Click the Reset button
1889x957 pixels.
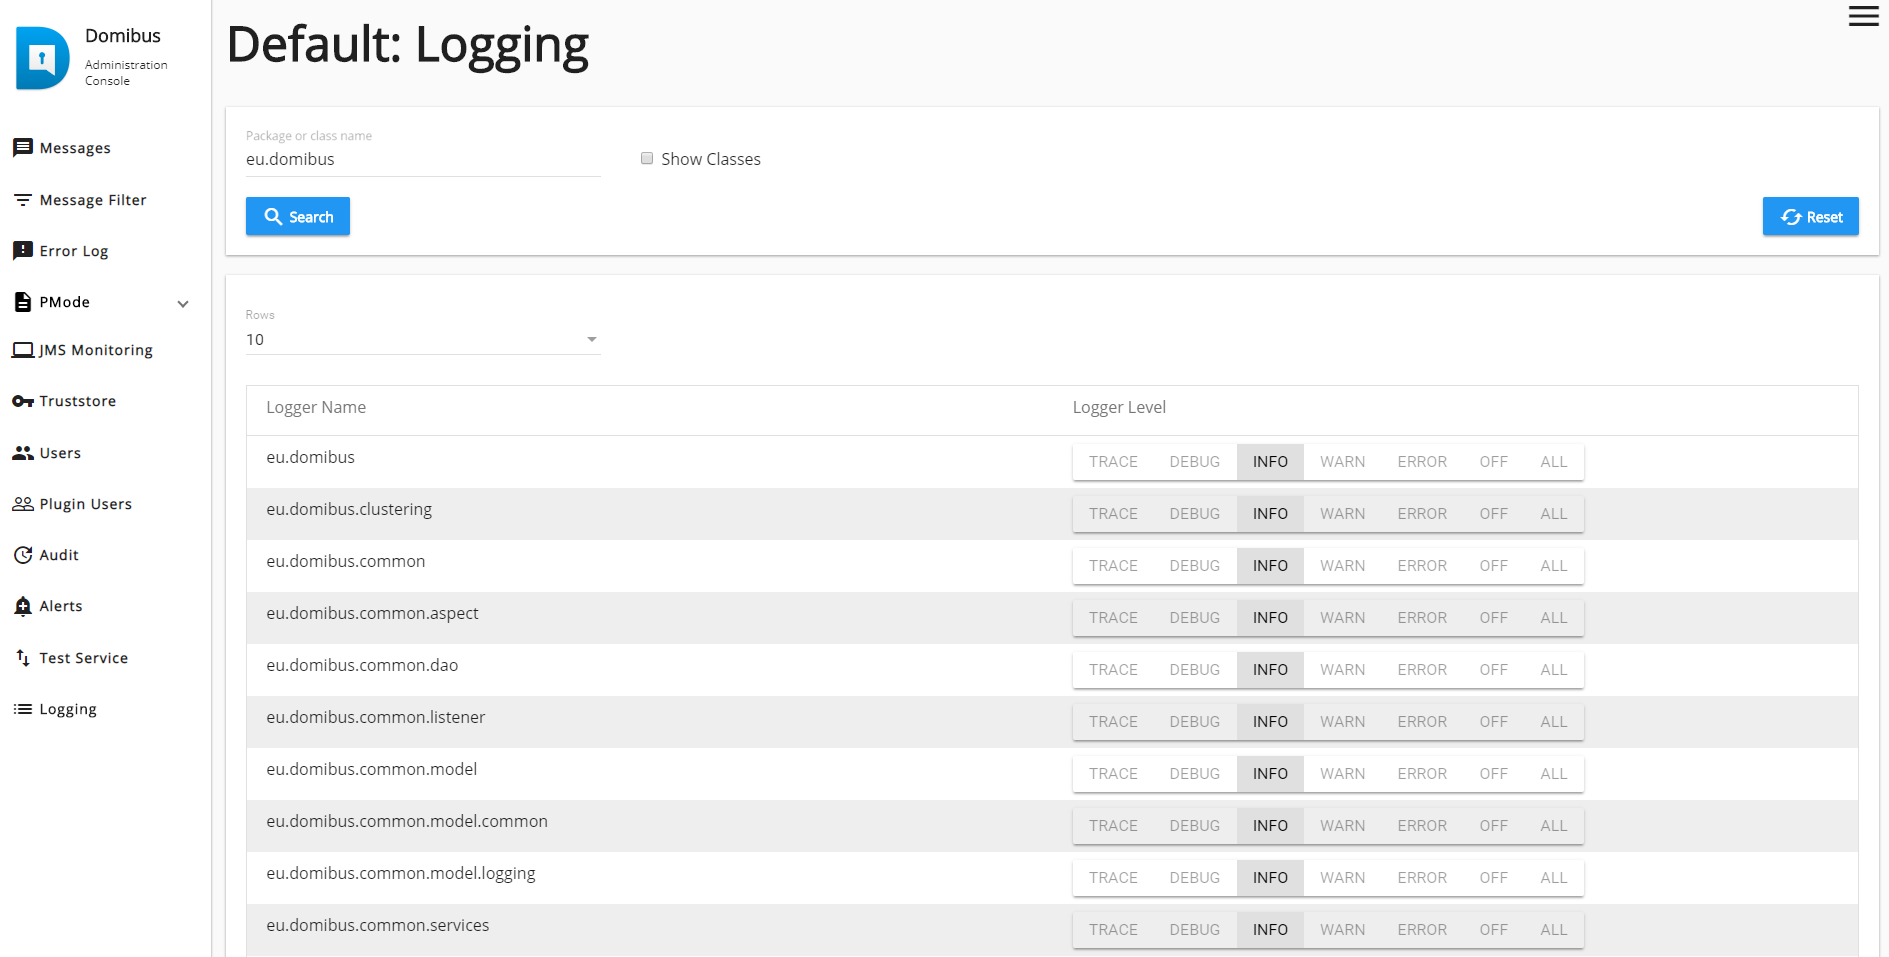[x=1810, y=216]
